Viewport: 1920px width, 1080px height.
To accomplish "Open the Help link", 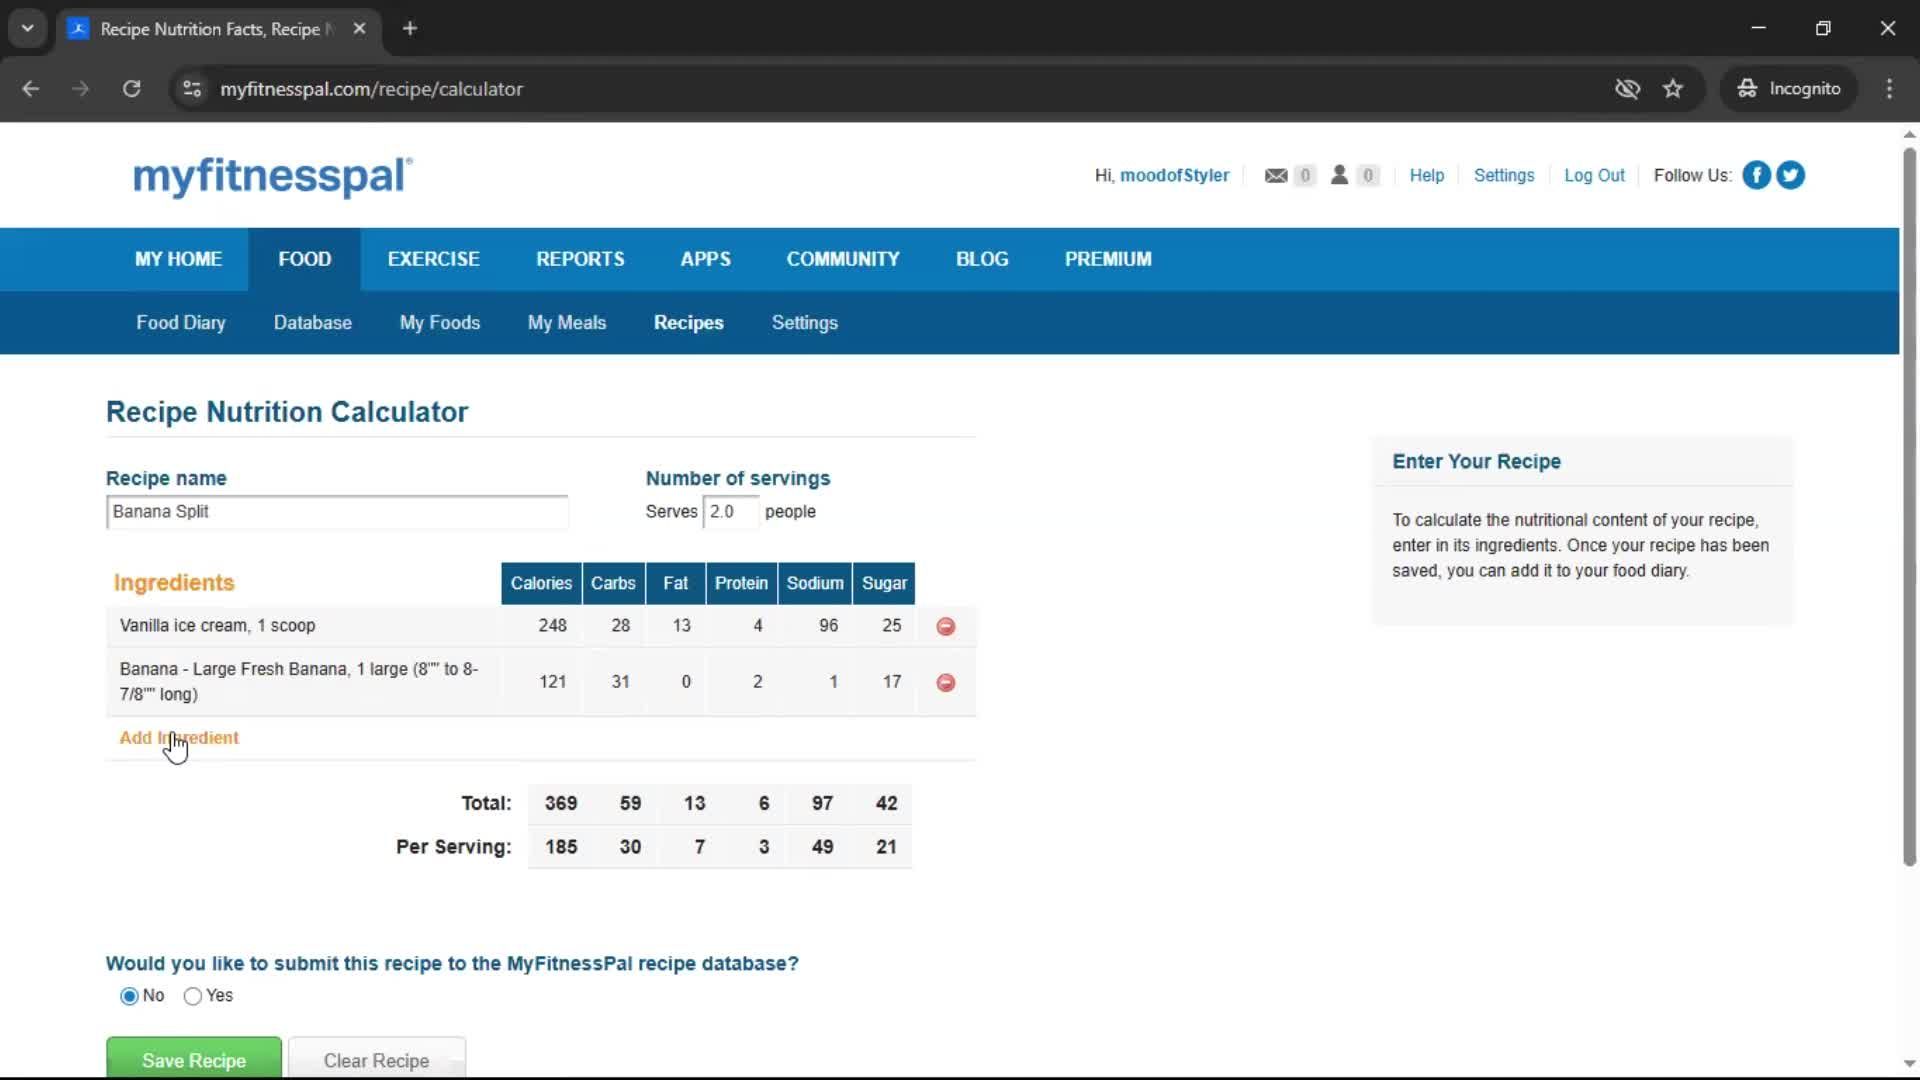I will point(1427,175).
